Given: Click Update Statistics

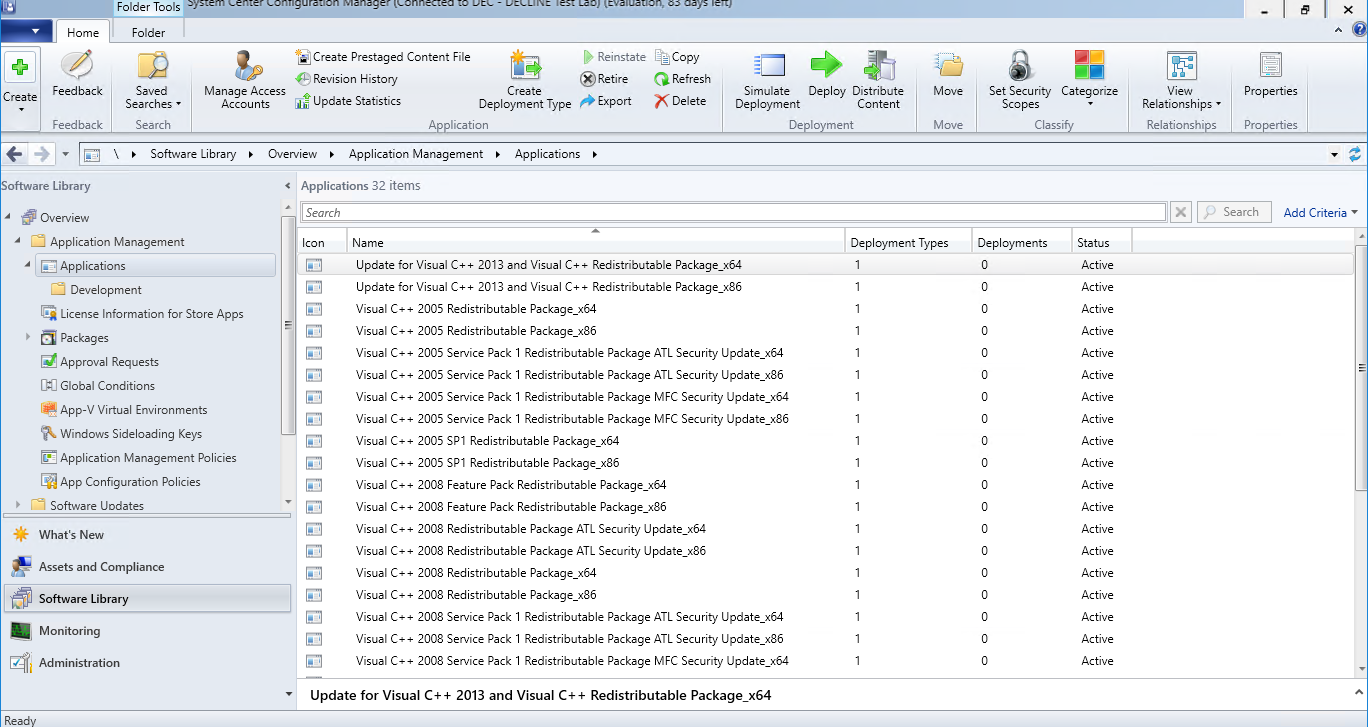Looking at the screenshot, I should pos(348,101).
